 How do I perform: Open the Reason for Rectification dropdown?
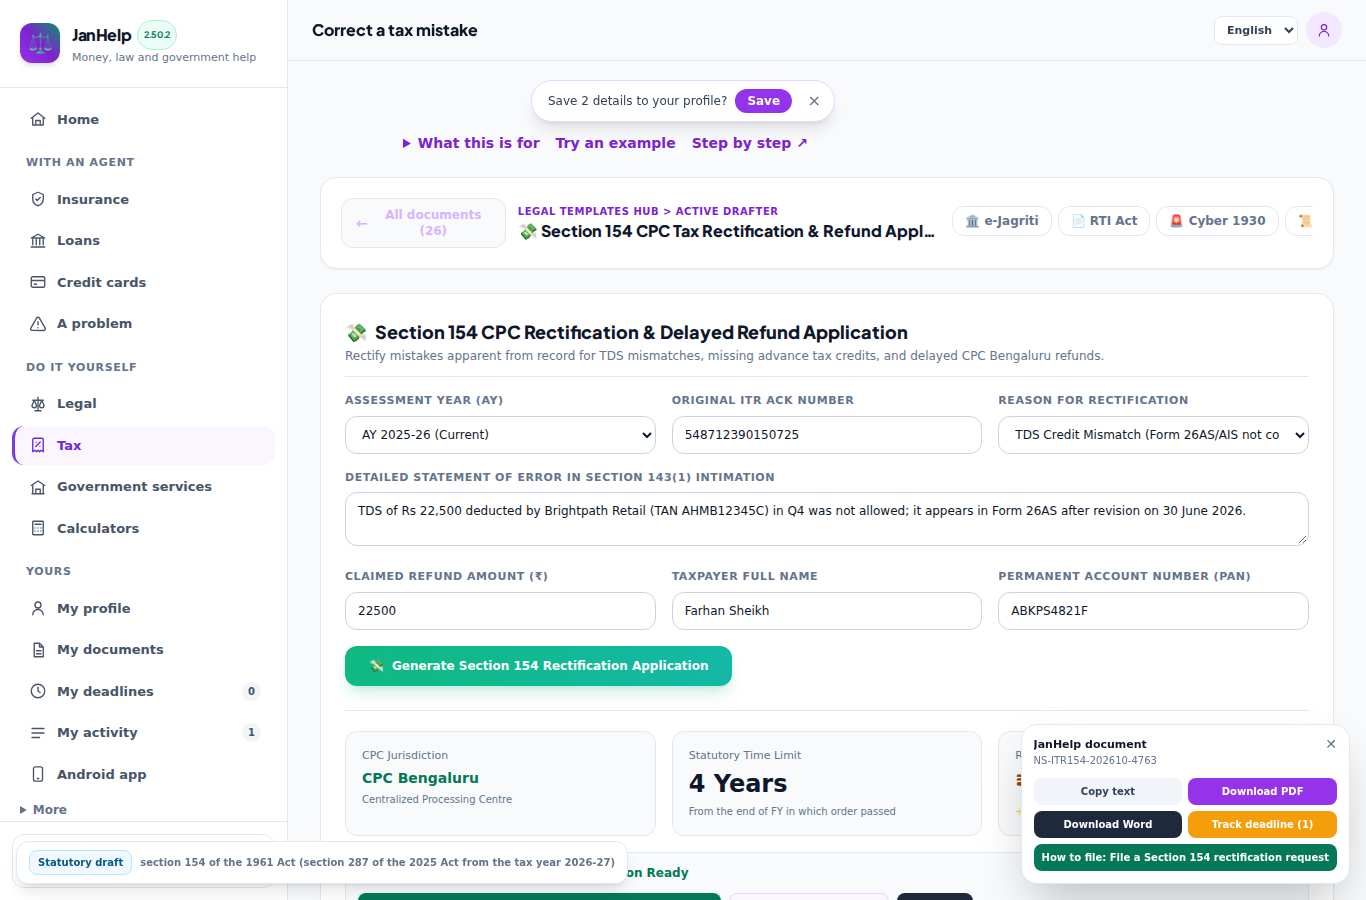[1153, 435]
